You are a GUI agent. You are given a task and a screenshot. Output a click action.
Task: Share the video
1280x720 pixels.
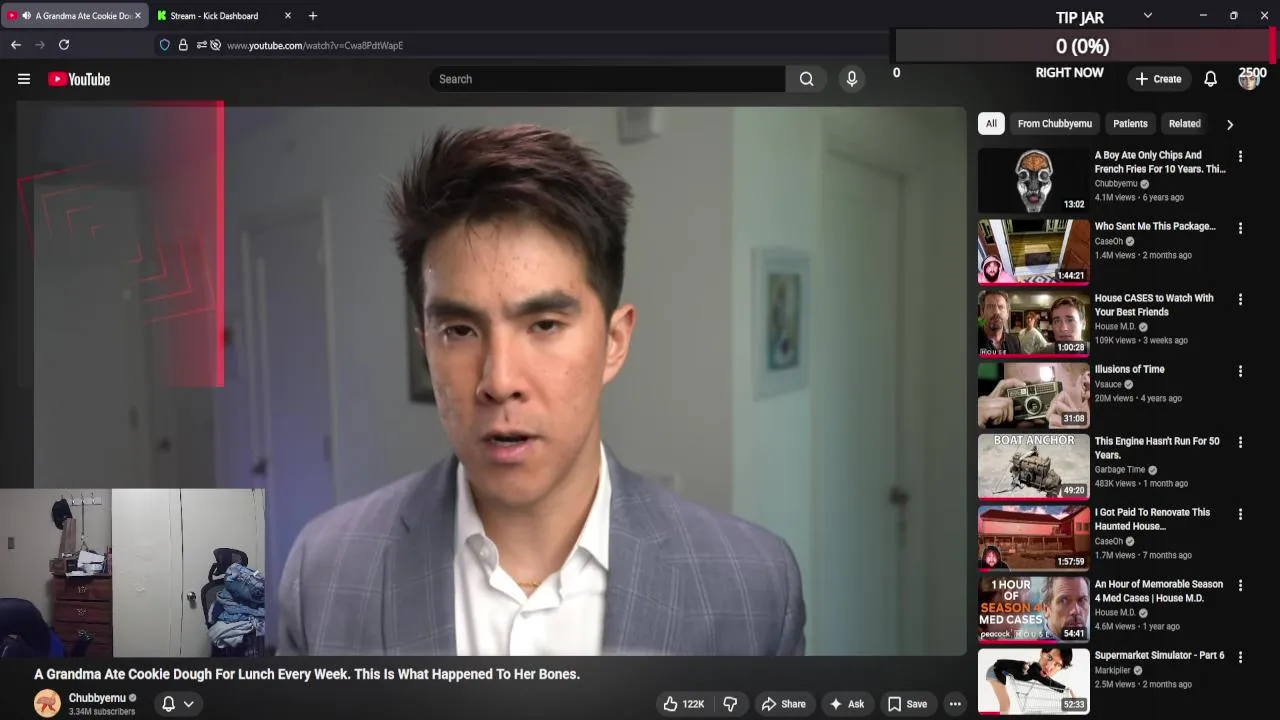tap(783, 704)
